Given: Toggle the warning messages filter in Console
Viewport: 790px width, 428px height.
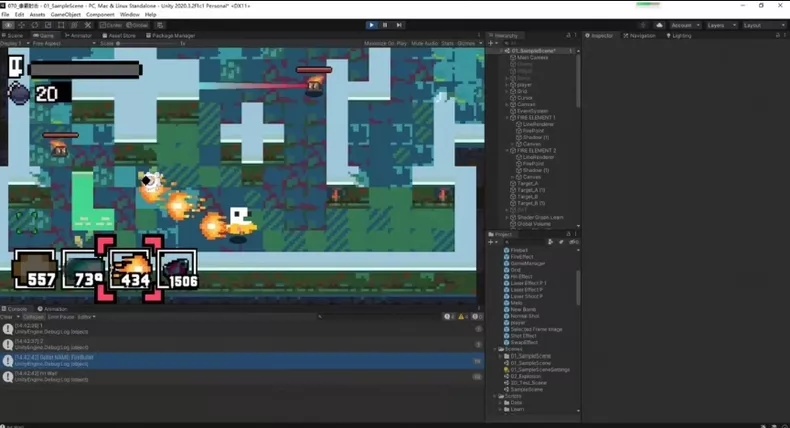Looking at the screenshot, I should tap(463, 317).
